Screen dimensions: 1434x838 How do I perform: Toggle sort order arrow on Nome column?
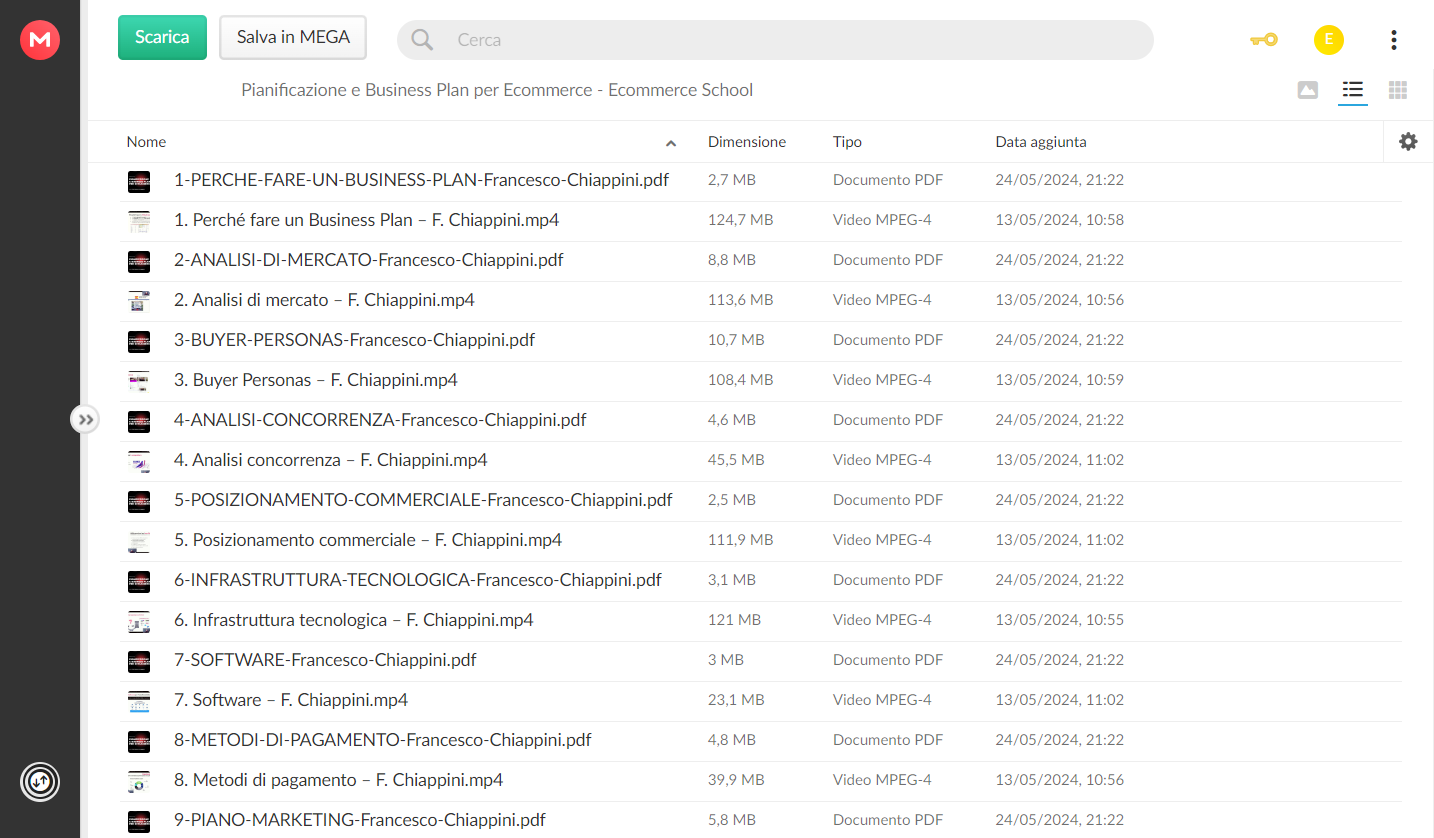pos(671,143)
